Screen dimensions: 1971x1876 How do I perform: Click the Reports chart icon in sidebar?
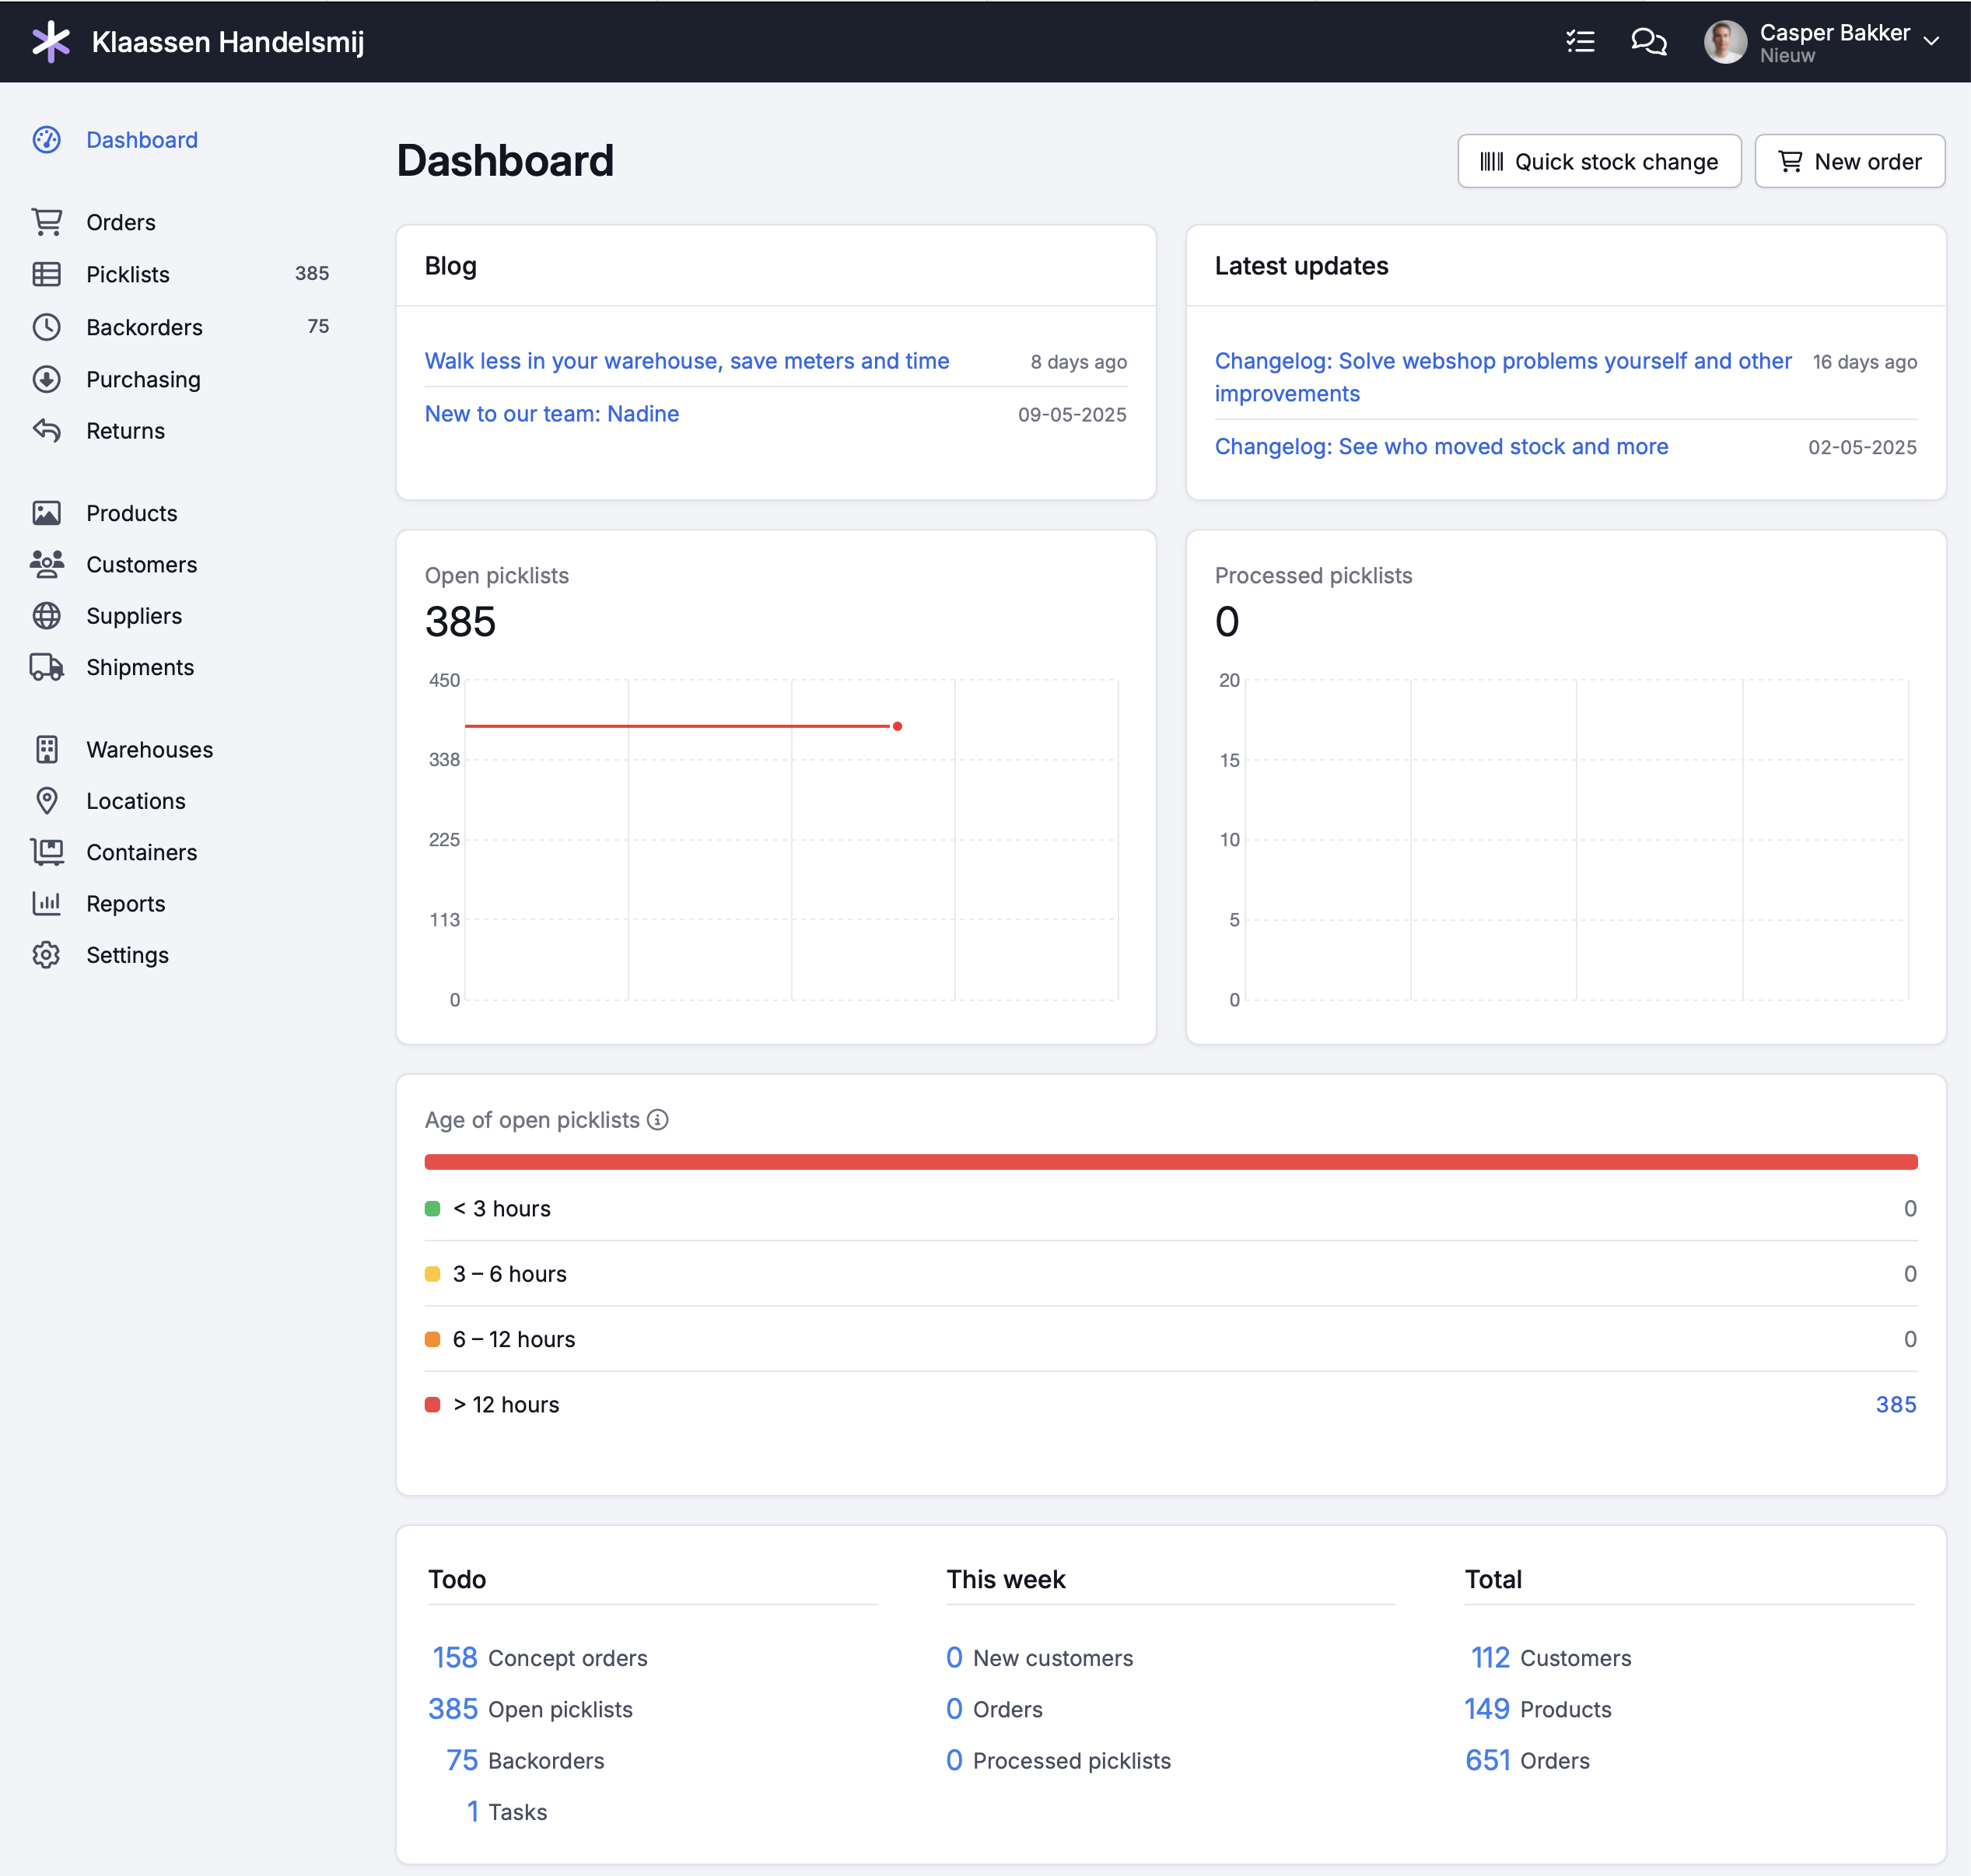tap(47, 903)
